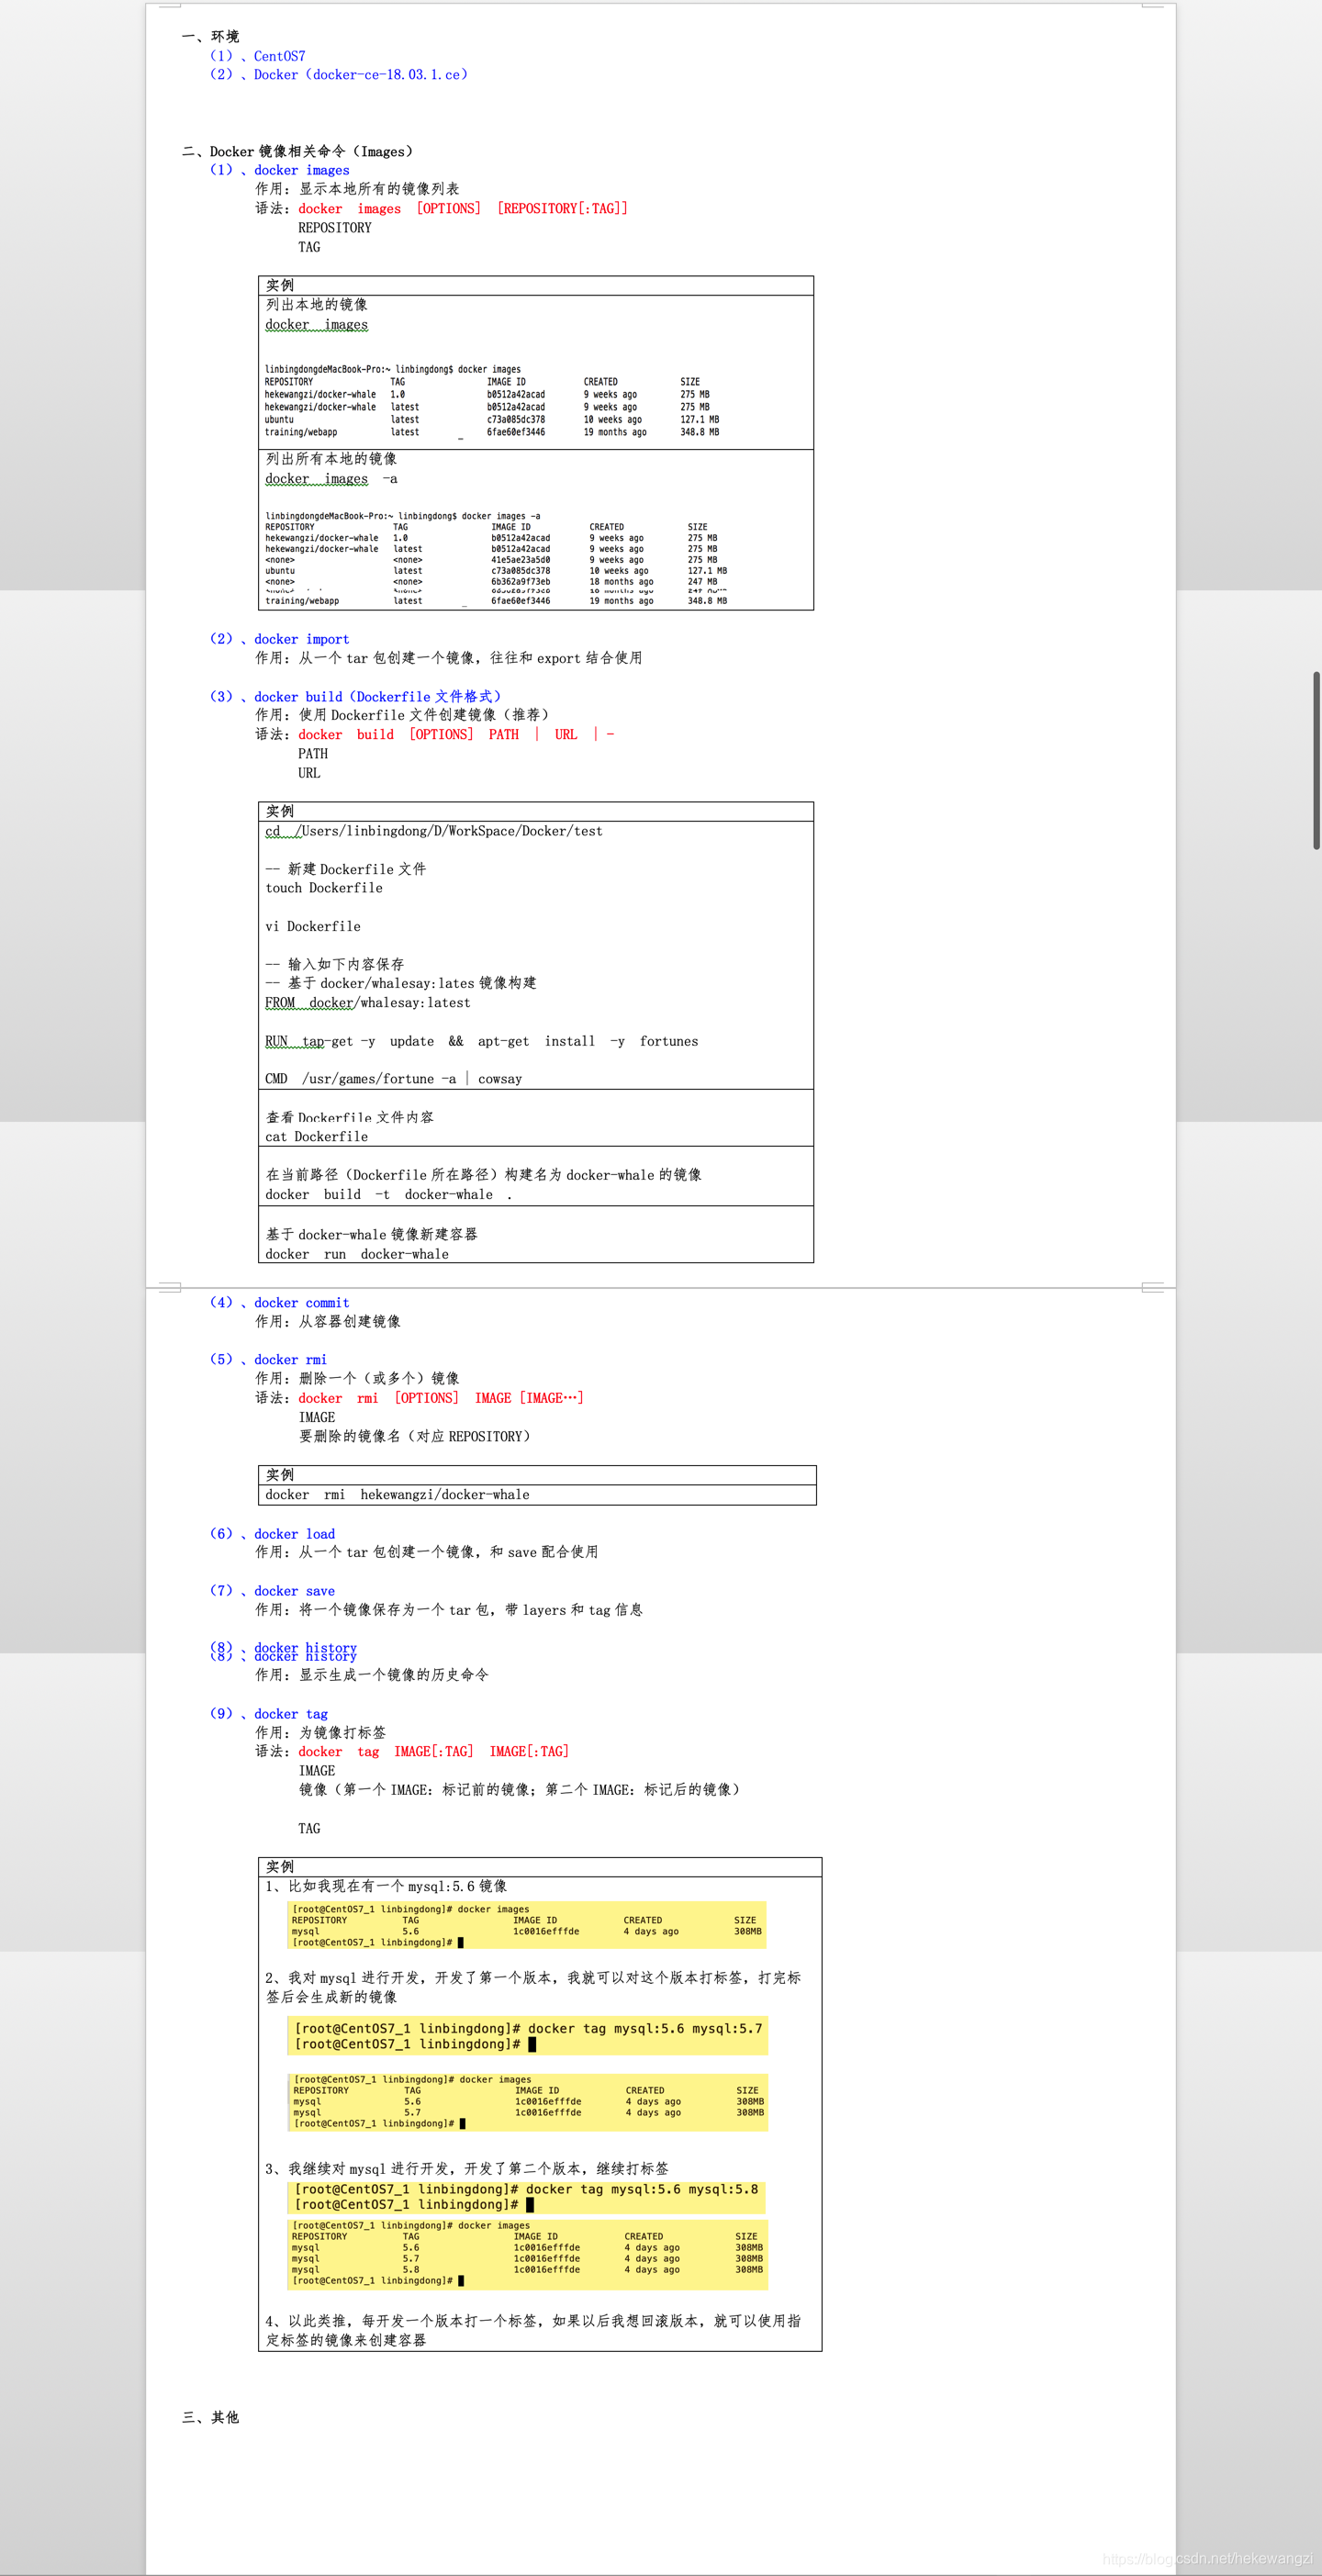This screenshot has height=2576, width=1322.
Task: Click the '二、Docker 镜像相关命令' section heading
Action: point(297,151)
